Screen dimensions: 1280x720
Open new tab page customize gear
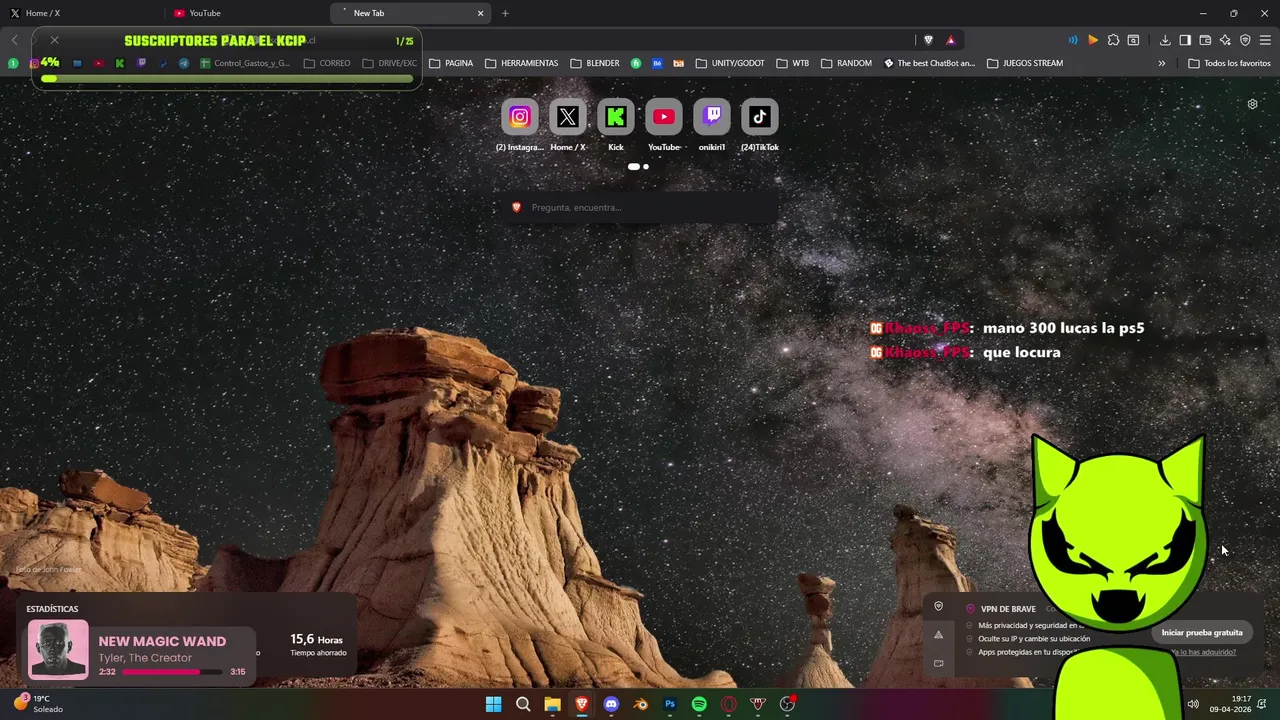(1252, 104)
